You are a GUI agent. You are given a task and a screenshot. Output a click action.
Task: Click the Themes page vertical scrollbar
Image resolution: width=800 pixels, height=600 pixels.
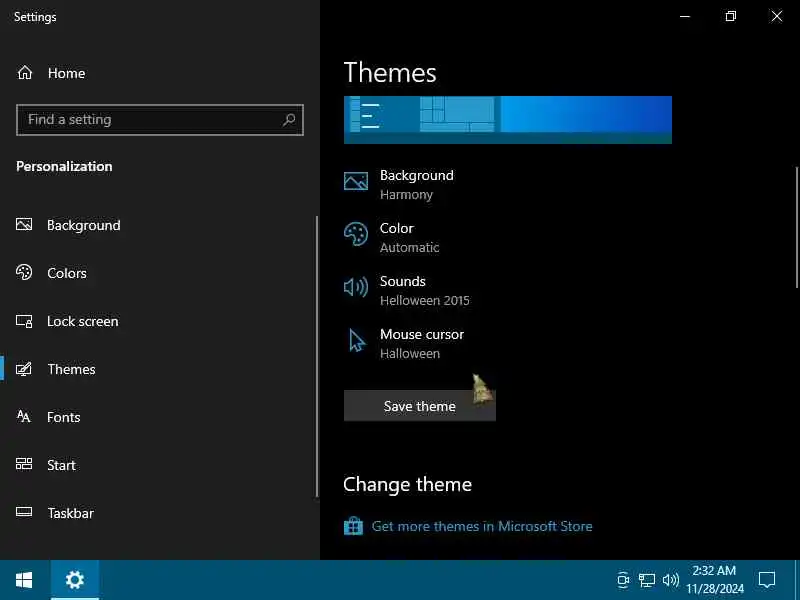pyautogui.click(x=796, y=227)
